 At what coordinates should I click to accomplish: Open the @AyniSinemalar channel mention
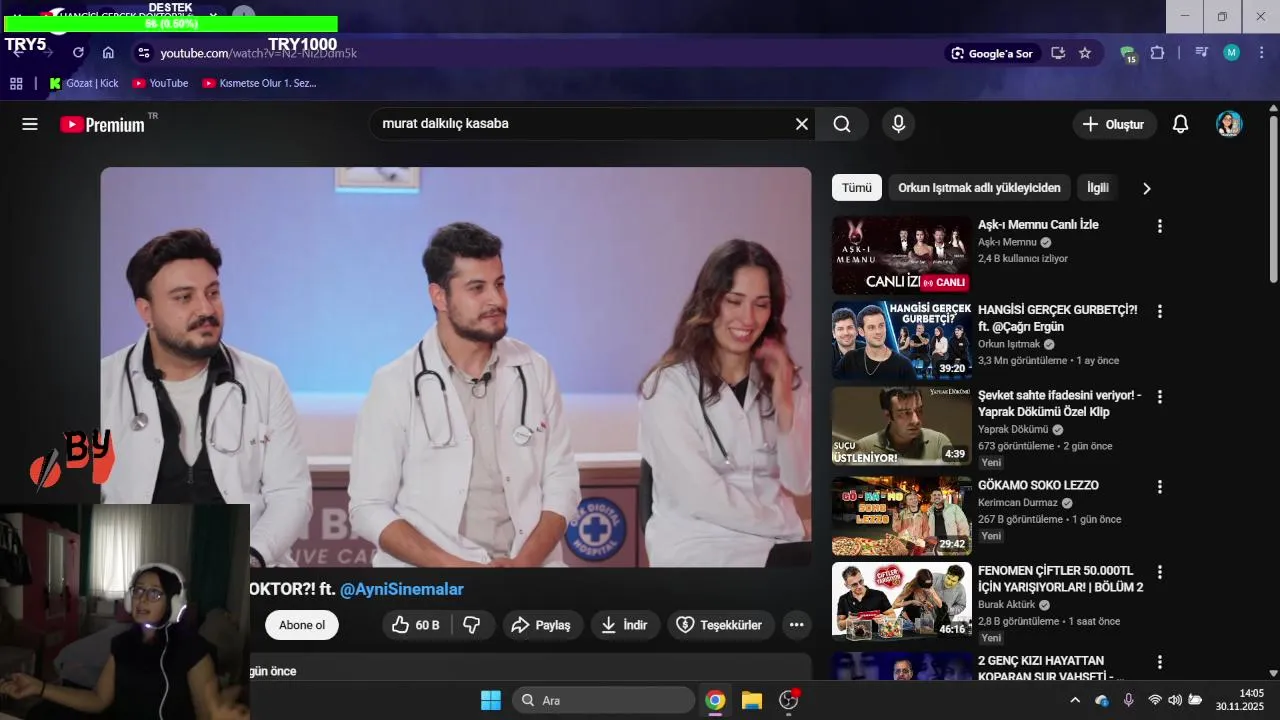[402, 590]
